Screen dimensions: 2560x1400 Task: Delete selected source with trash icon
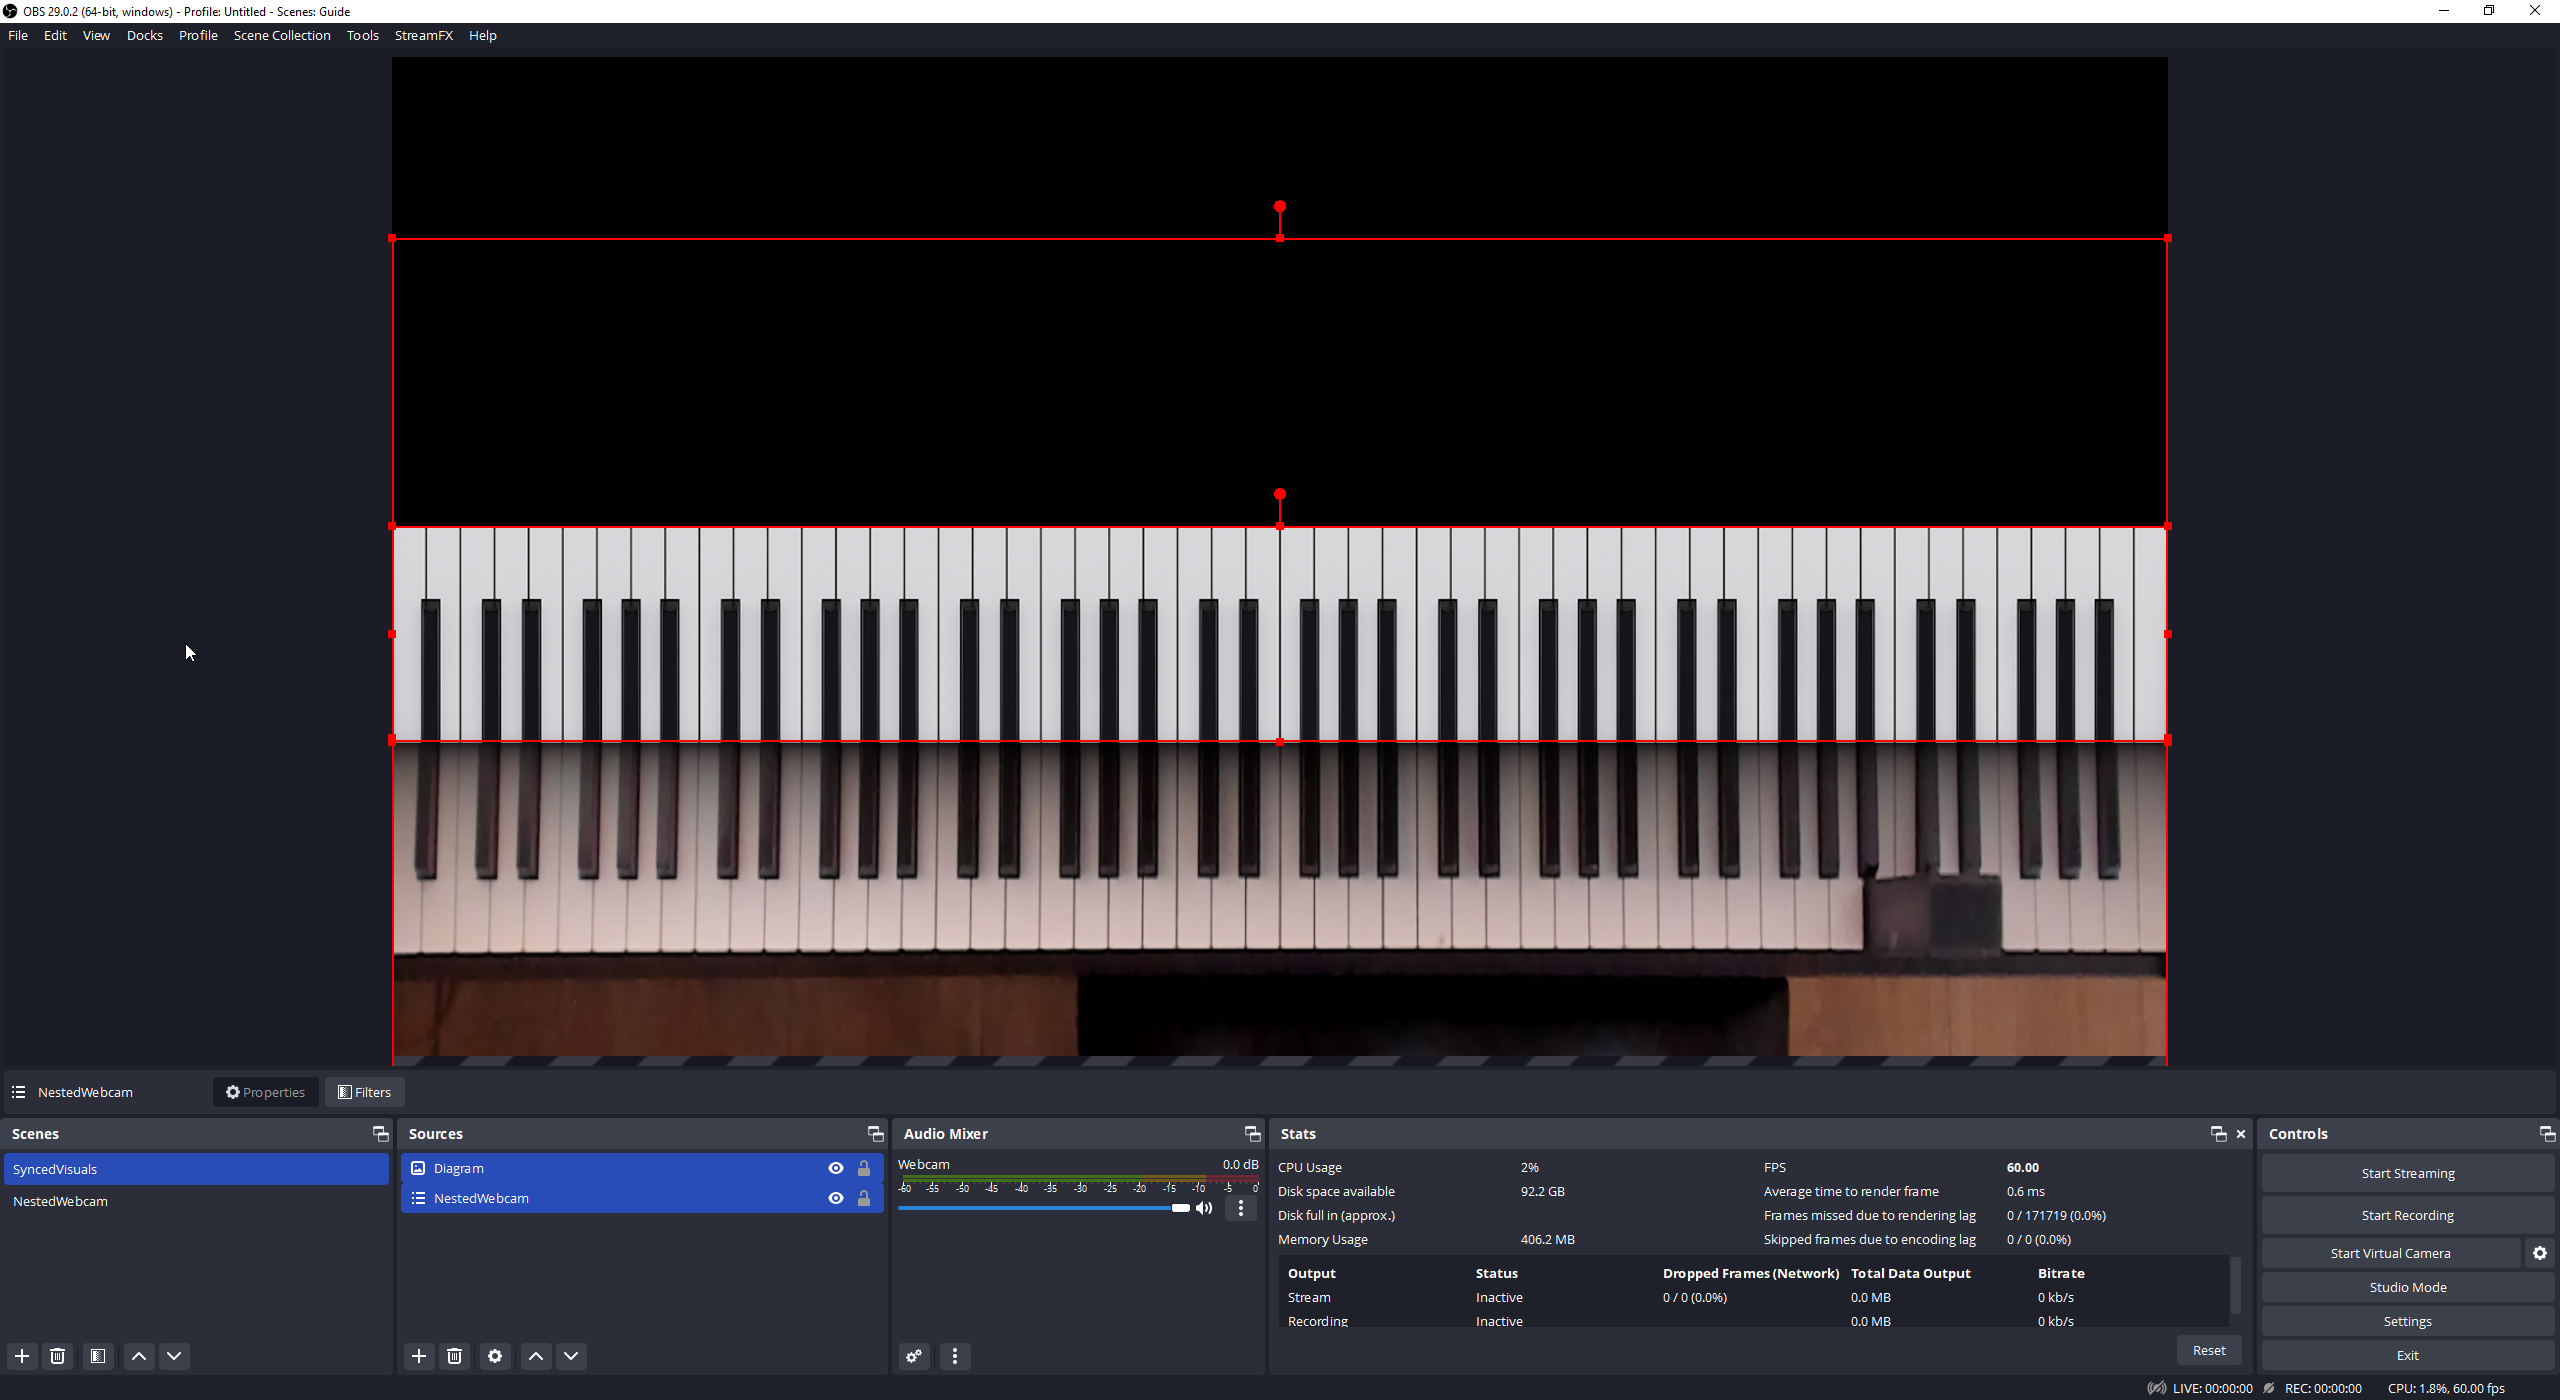455,1356
